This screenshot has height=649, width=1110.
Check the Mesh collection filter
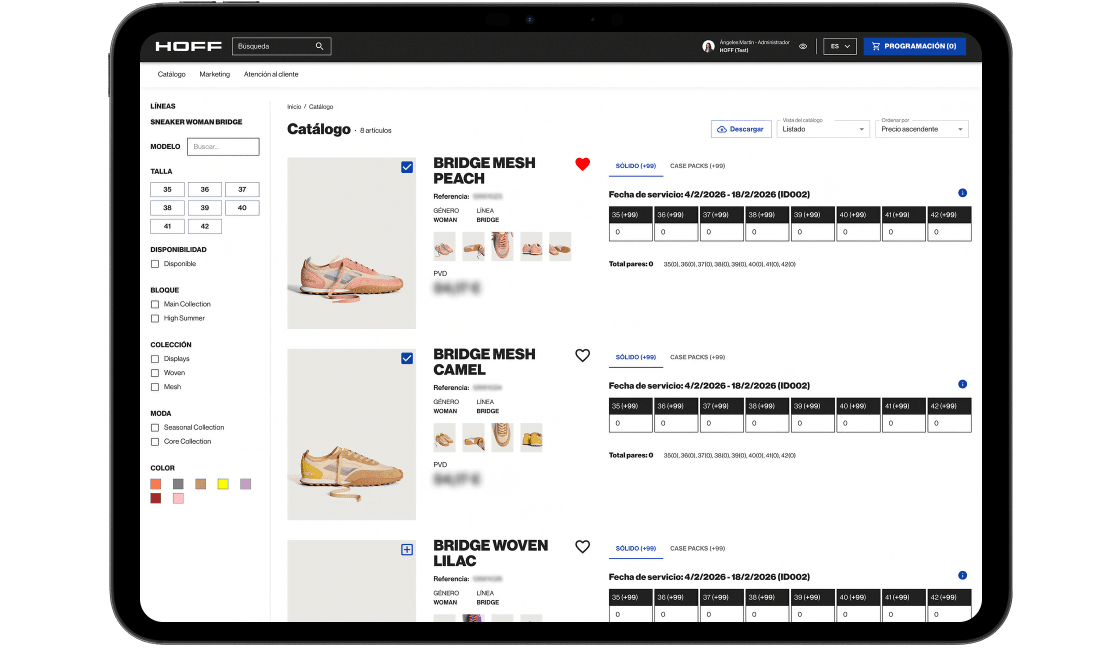pyautogui.click(x=155, y=387)
